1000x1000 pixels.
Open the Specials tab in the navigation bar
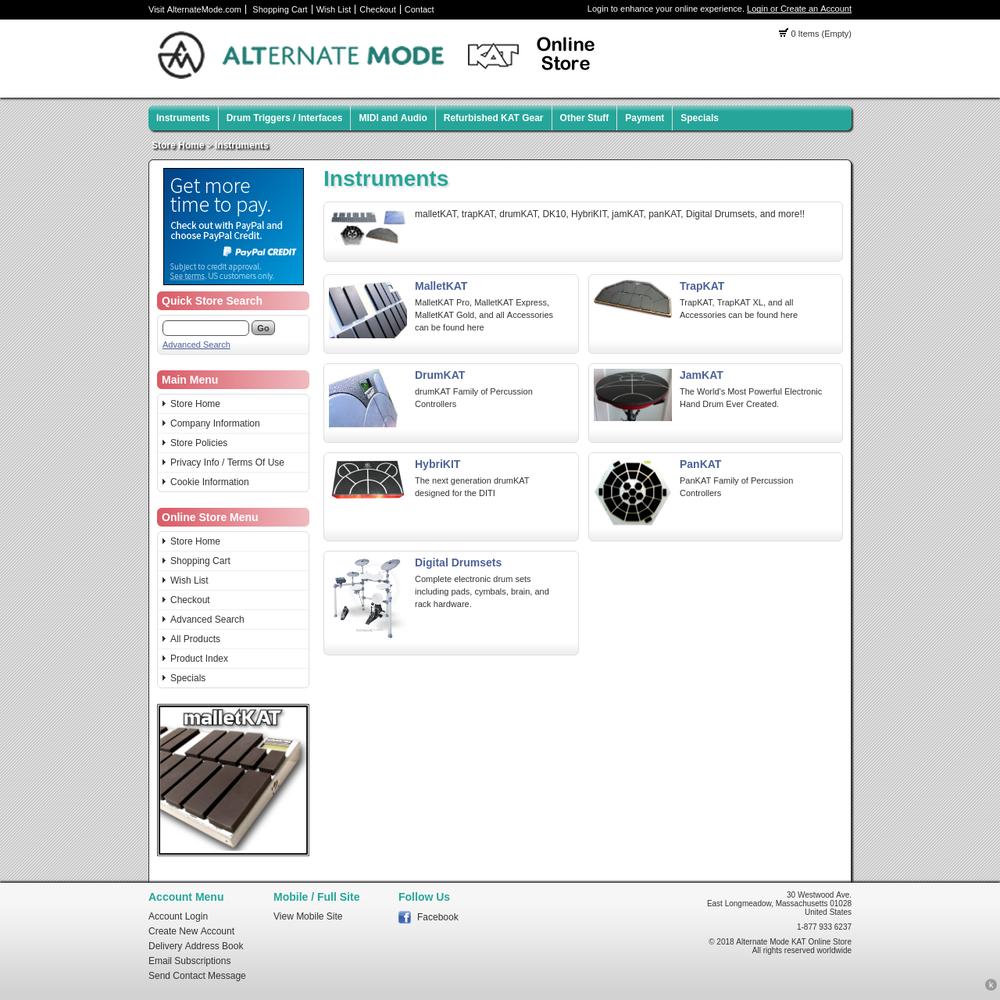[700, 118]
